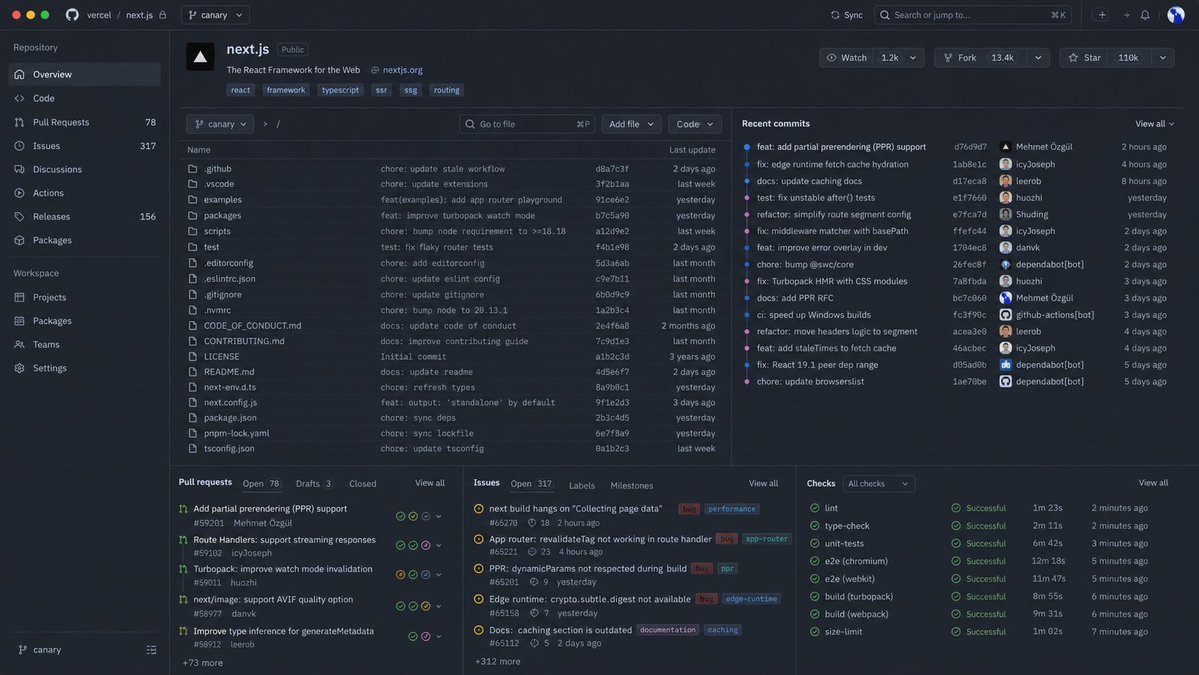Screen dimensions: 1199x675
Task: Click the Issues circle icon in sidebar
Action: pos(19,145)
